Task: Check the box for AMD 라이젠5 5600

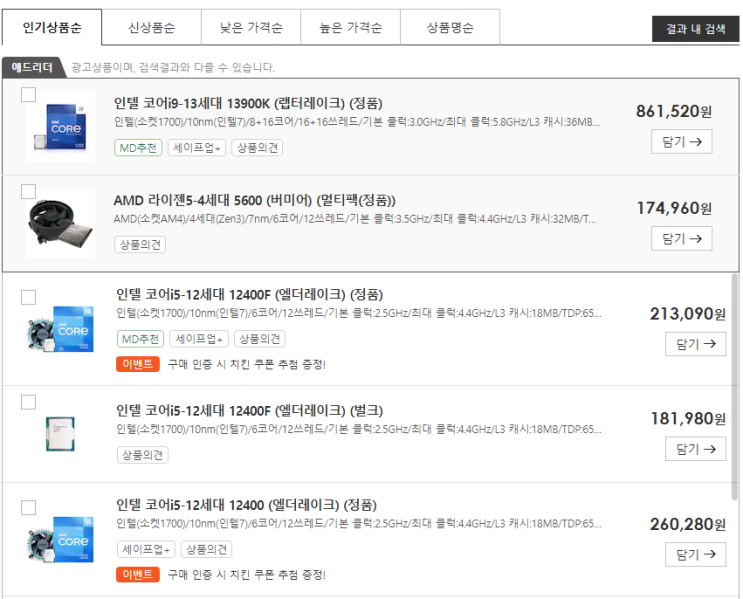Action: coord(28,191)
